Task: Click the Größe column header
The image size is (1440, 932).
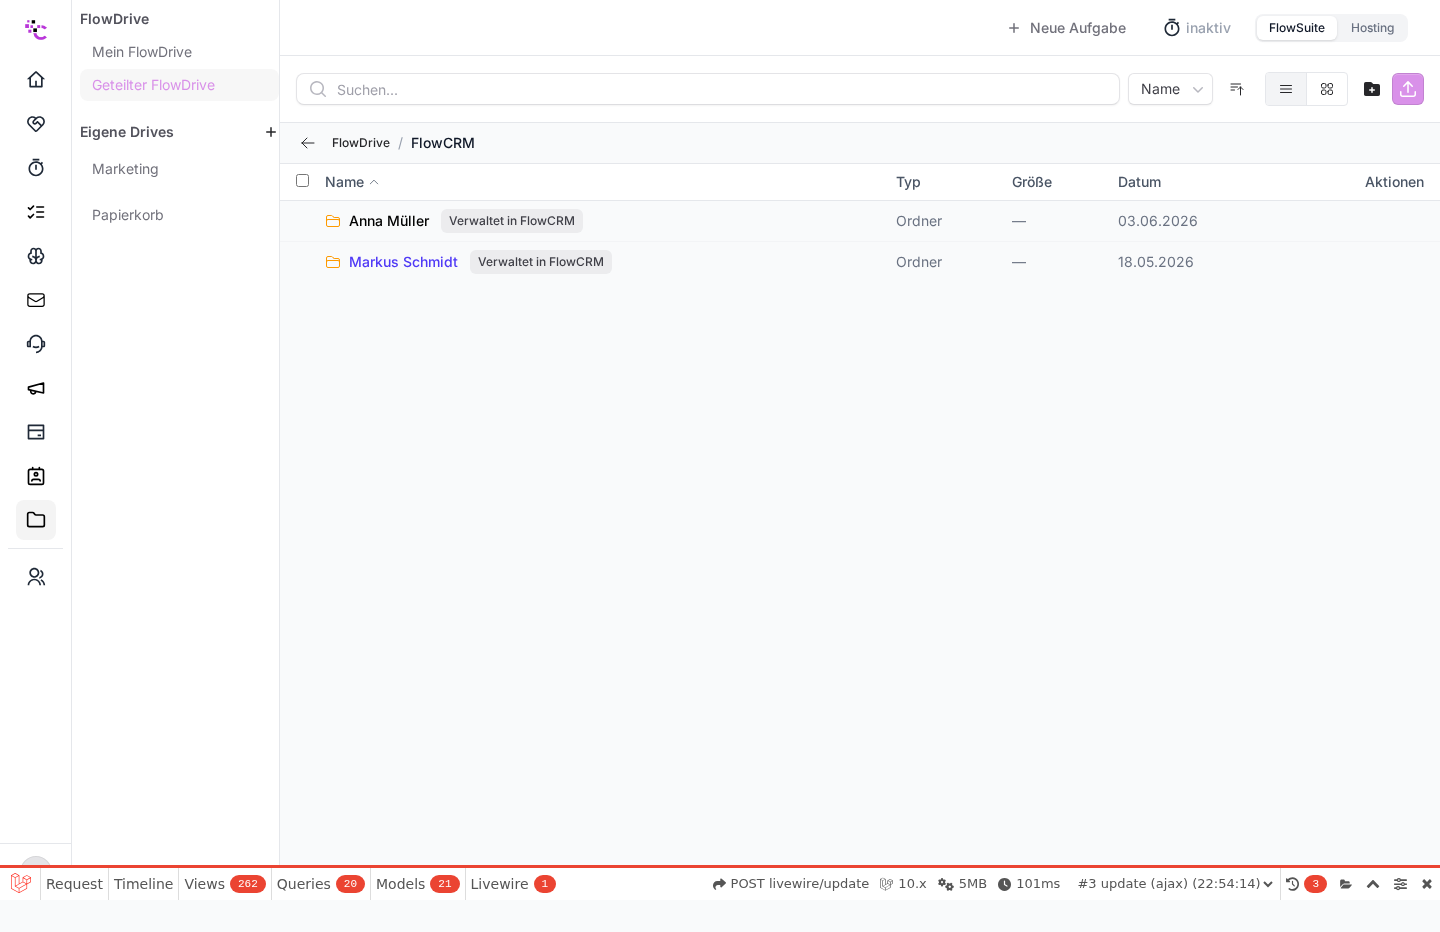Action: coord(1032,182)
